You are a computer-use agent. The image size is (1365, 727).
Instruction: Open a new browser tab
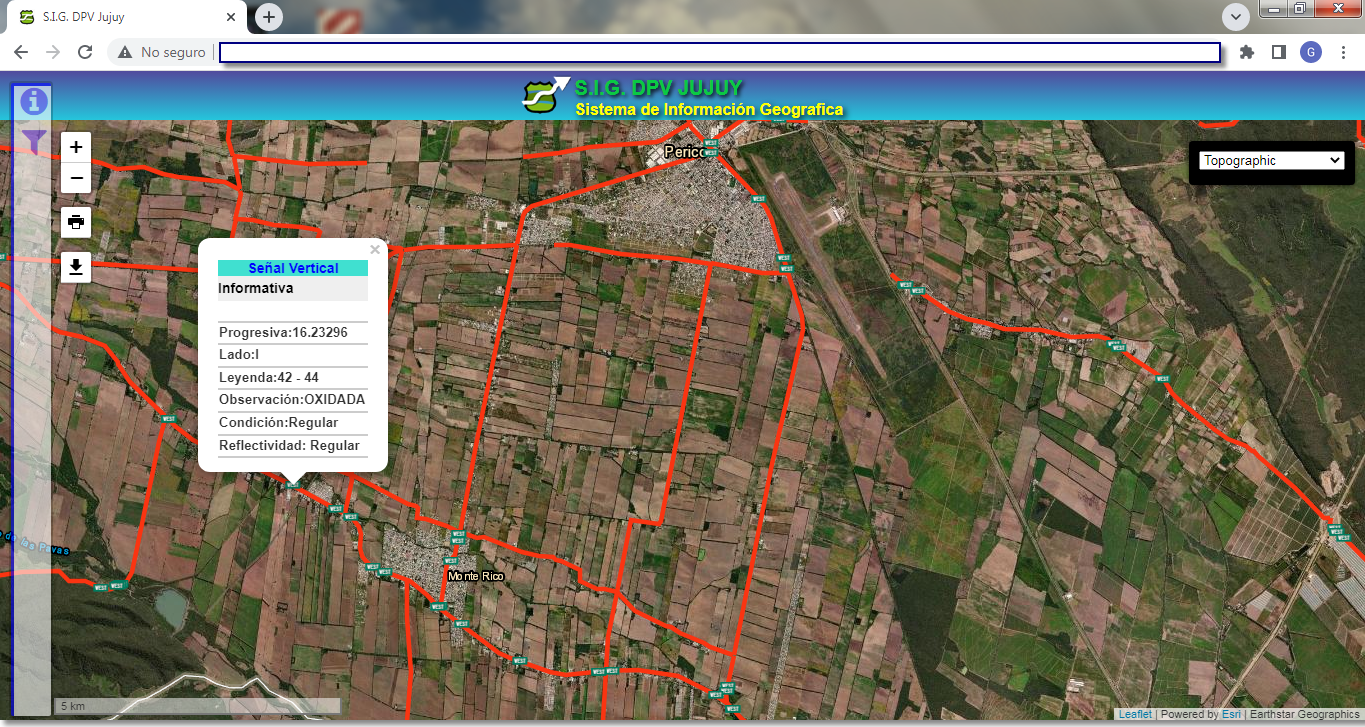click(269, 17)
